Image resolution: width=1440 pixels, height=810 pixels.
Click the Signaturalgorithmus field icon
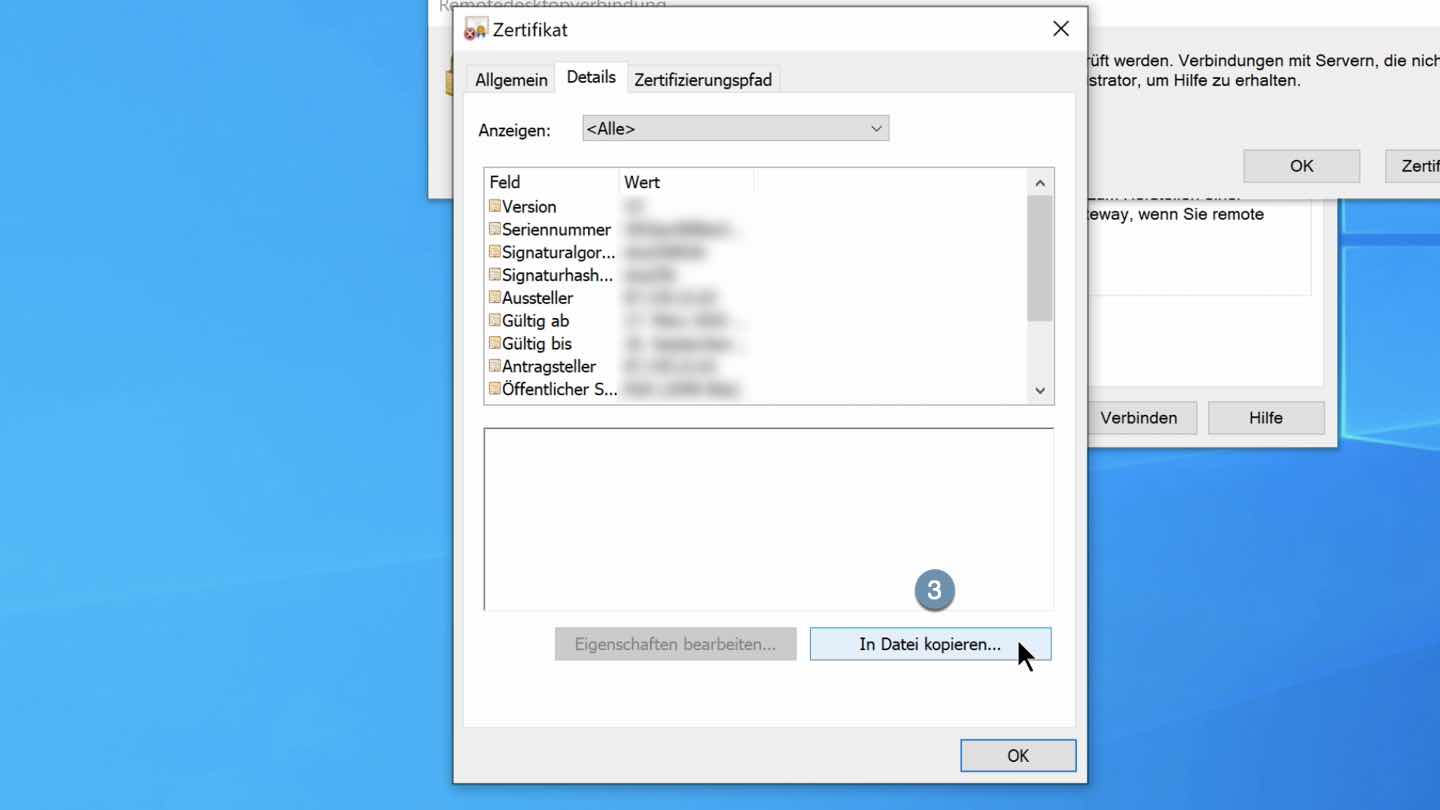pos(494,252)
